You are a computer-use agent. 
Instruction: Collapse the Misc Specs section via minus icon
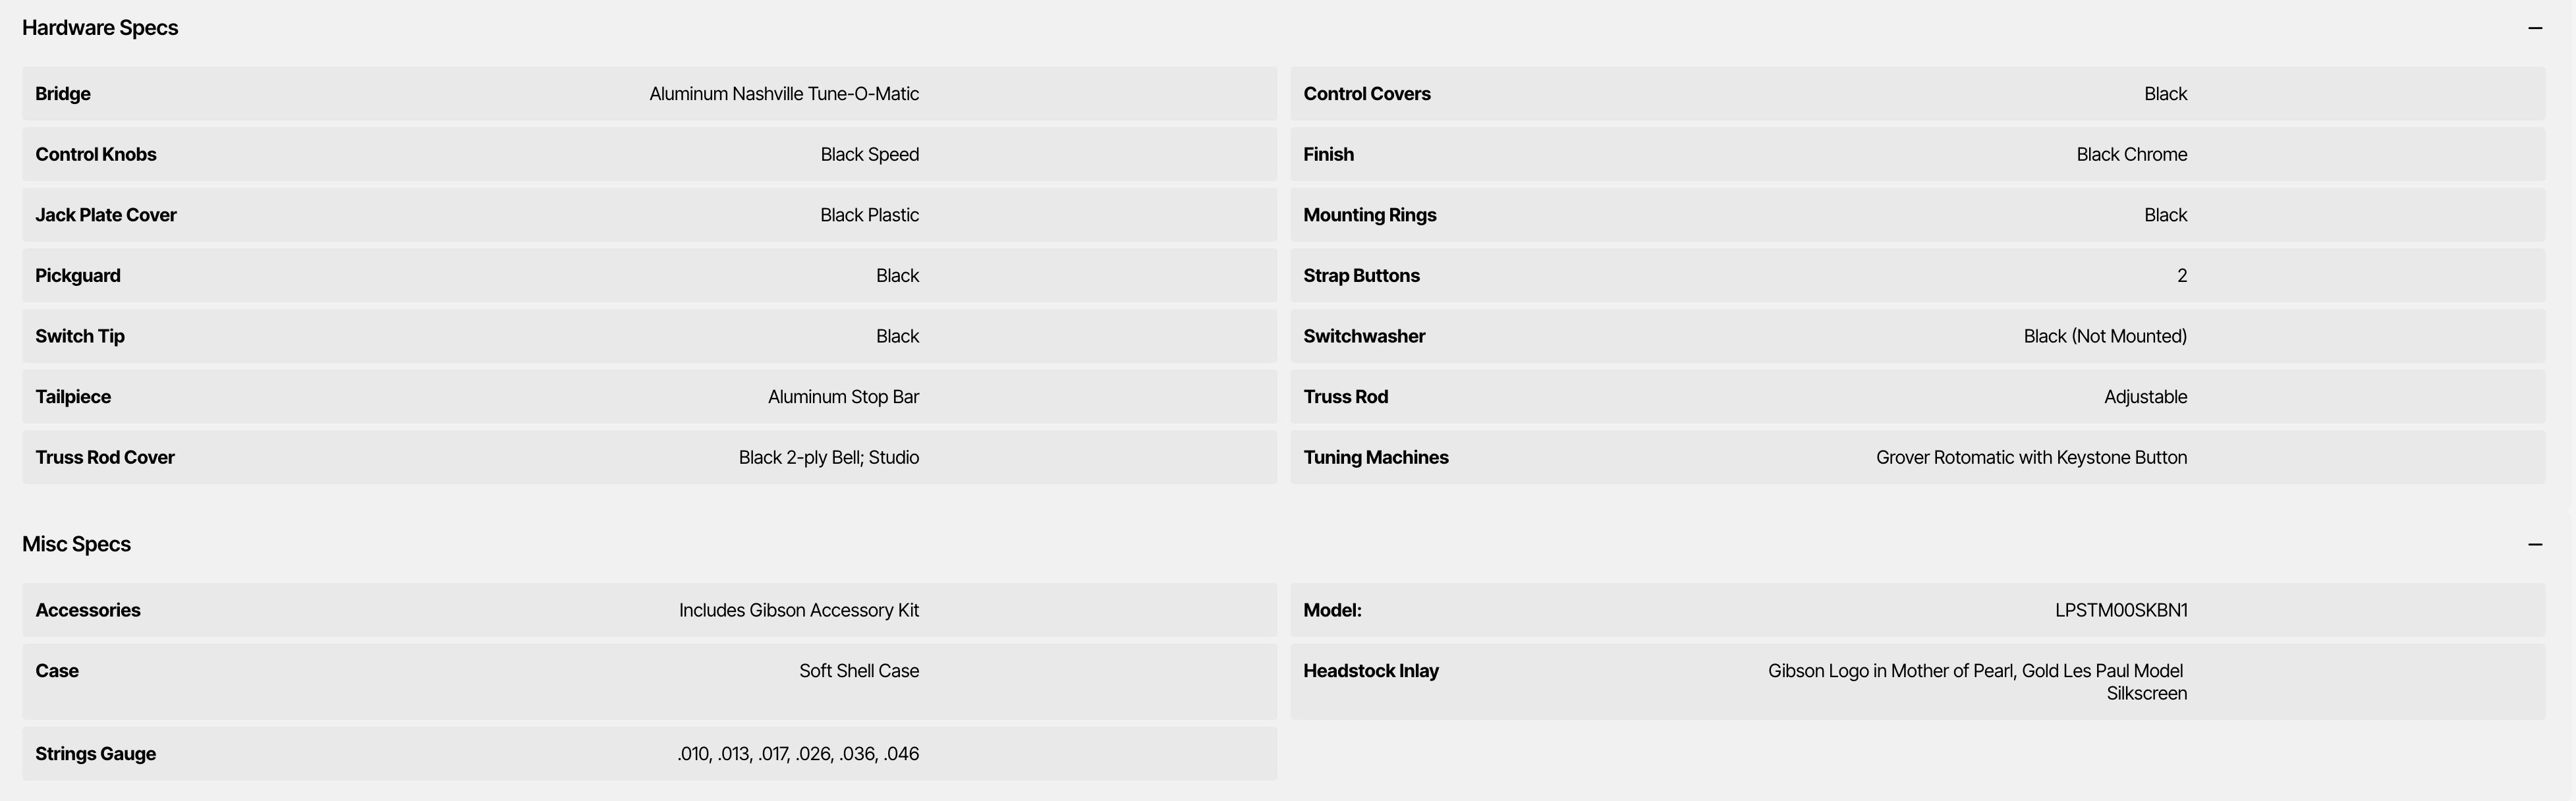[x=2534, y=544]
